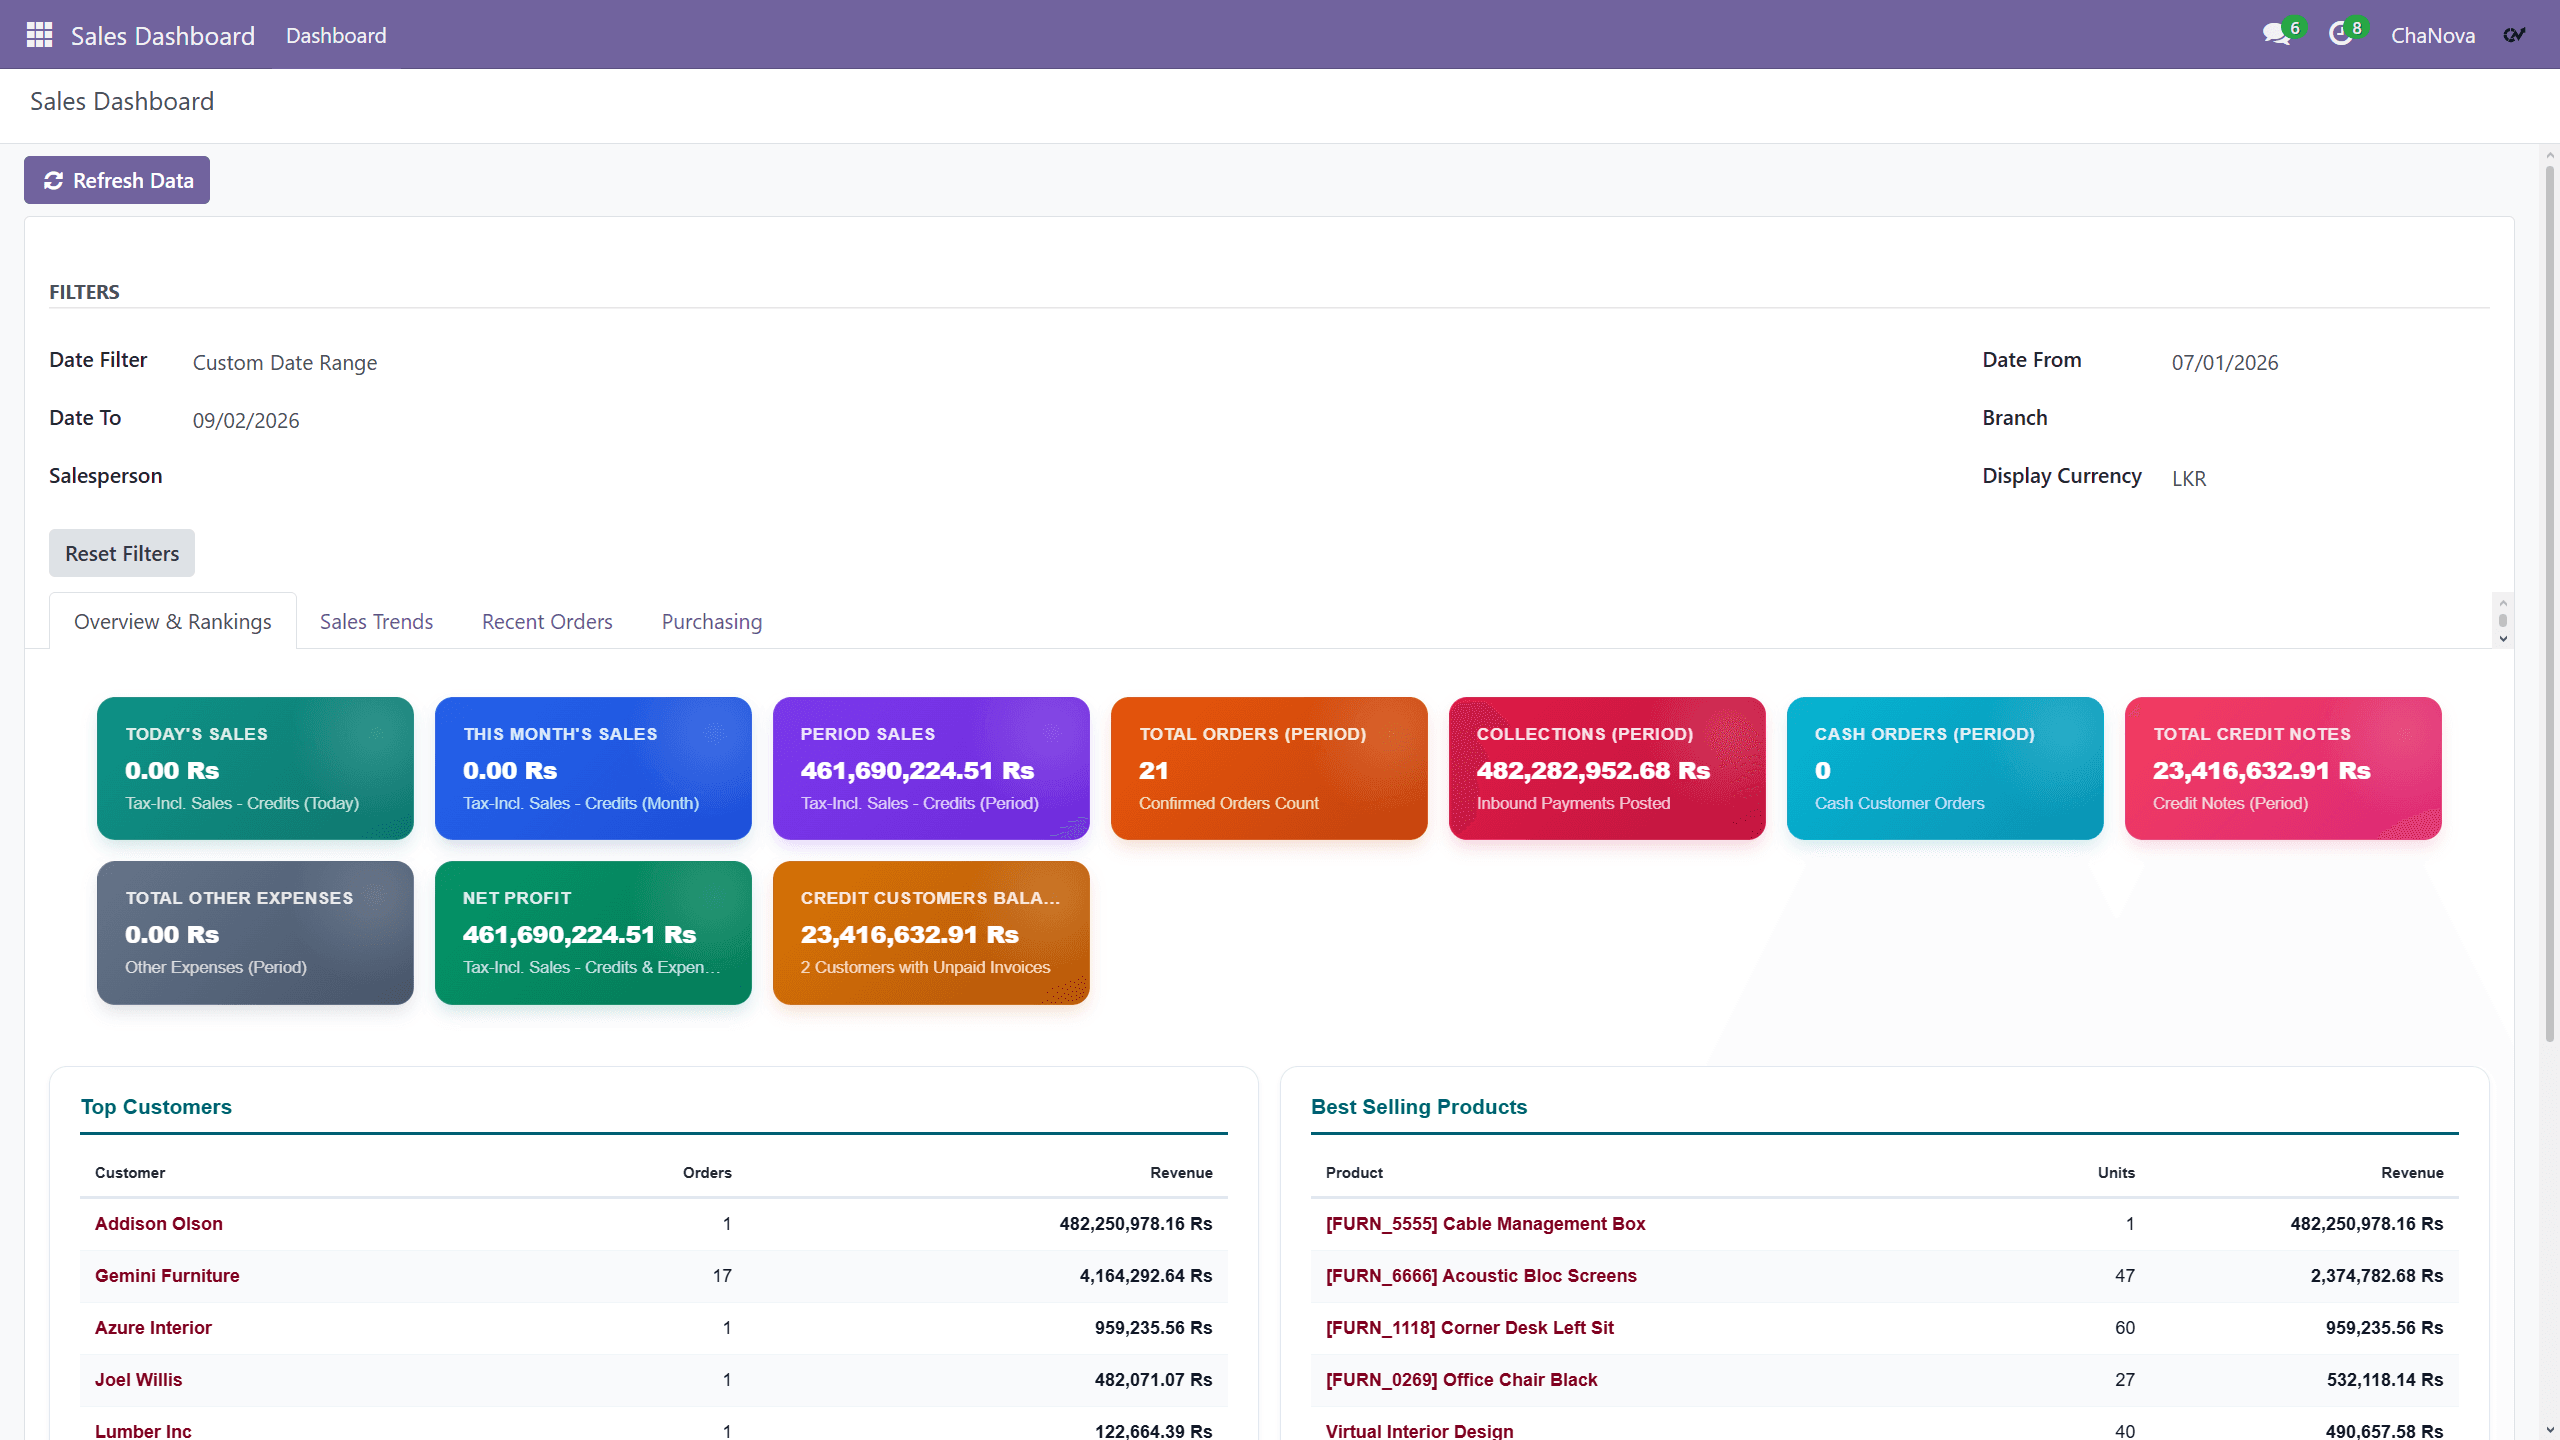Viewport: 2560px width, 1440px height.
Task: Open customer Joel Willis
Action: click(x=138, y=1380)
